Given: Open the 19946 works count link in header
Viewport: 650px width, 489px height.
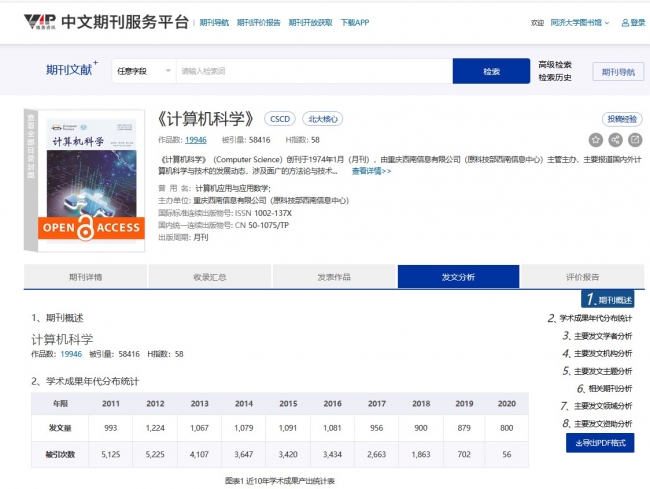Looking at the screenshot, I should coord(196,140).
